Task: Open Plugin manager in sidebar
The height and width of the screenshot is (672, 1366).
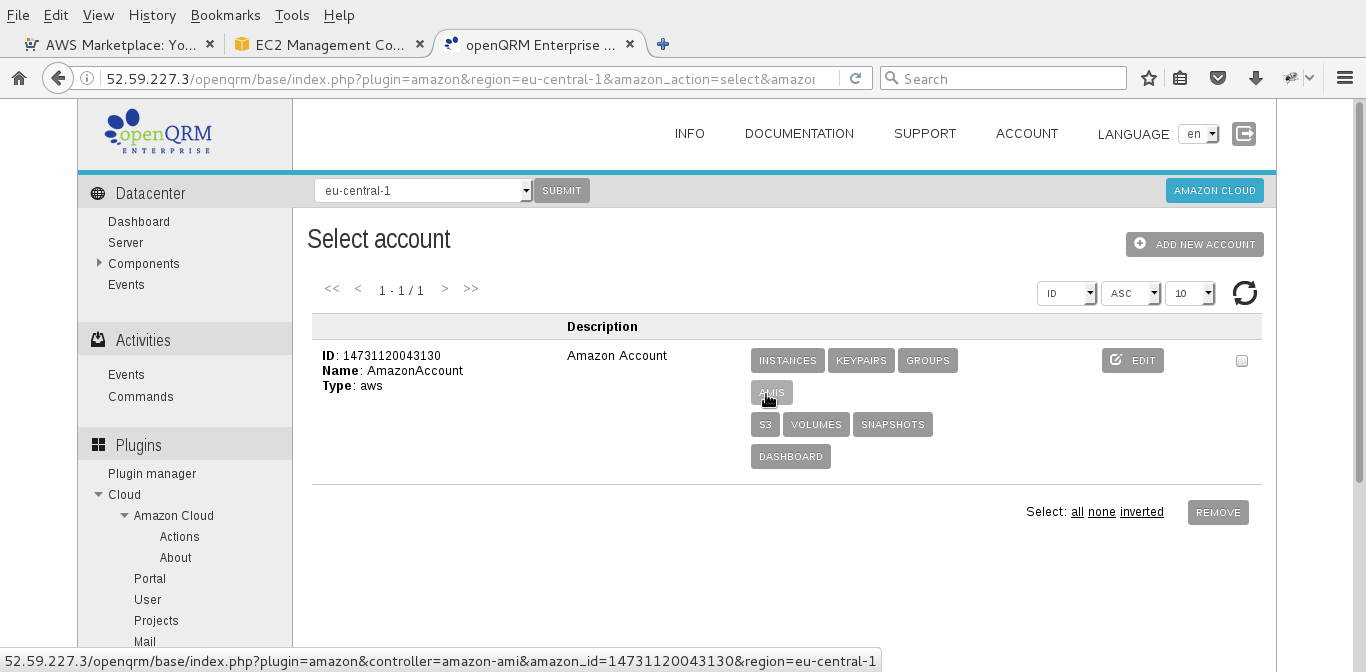Action: pos(152,473)
